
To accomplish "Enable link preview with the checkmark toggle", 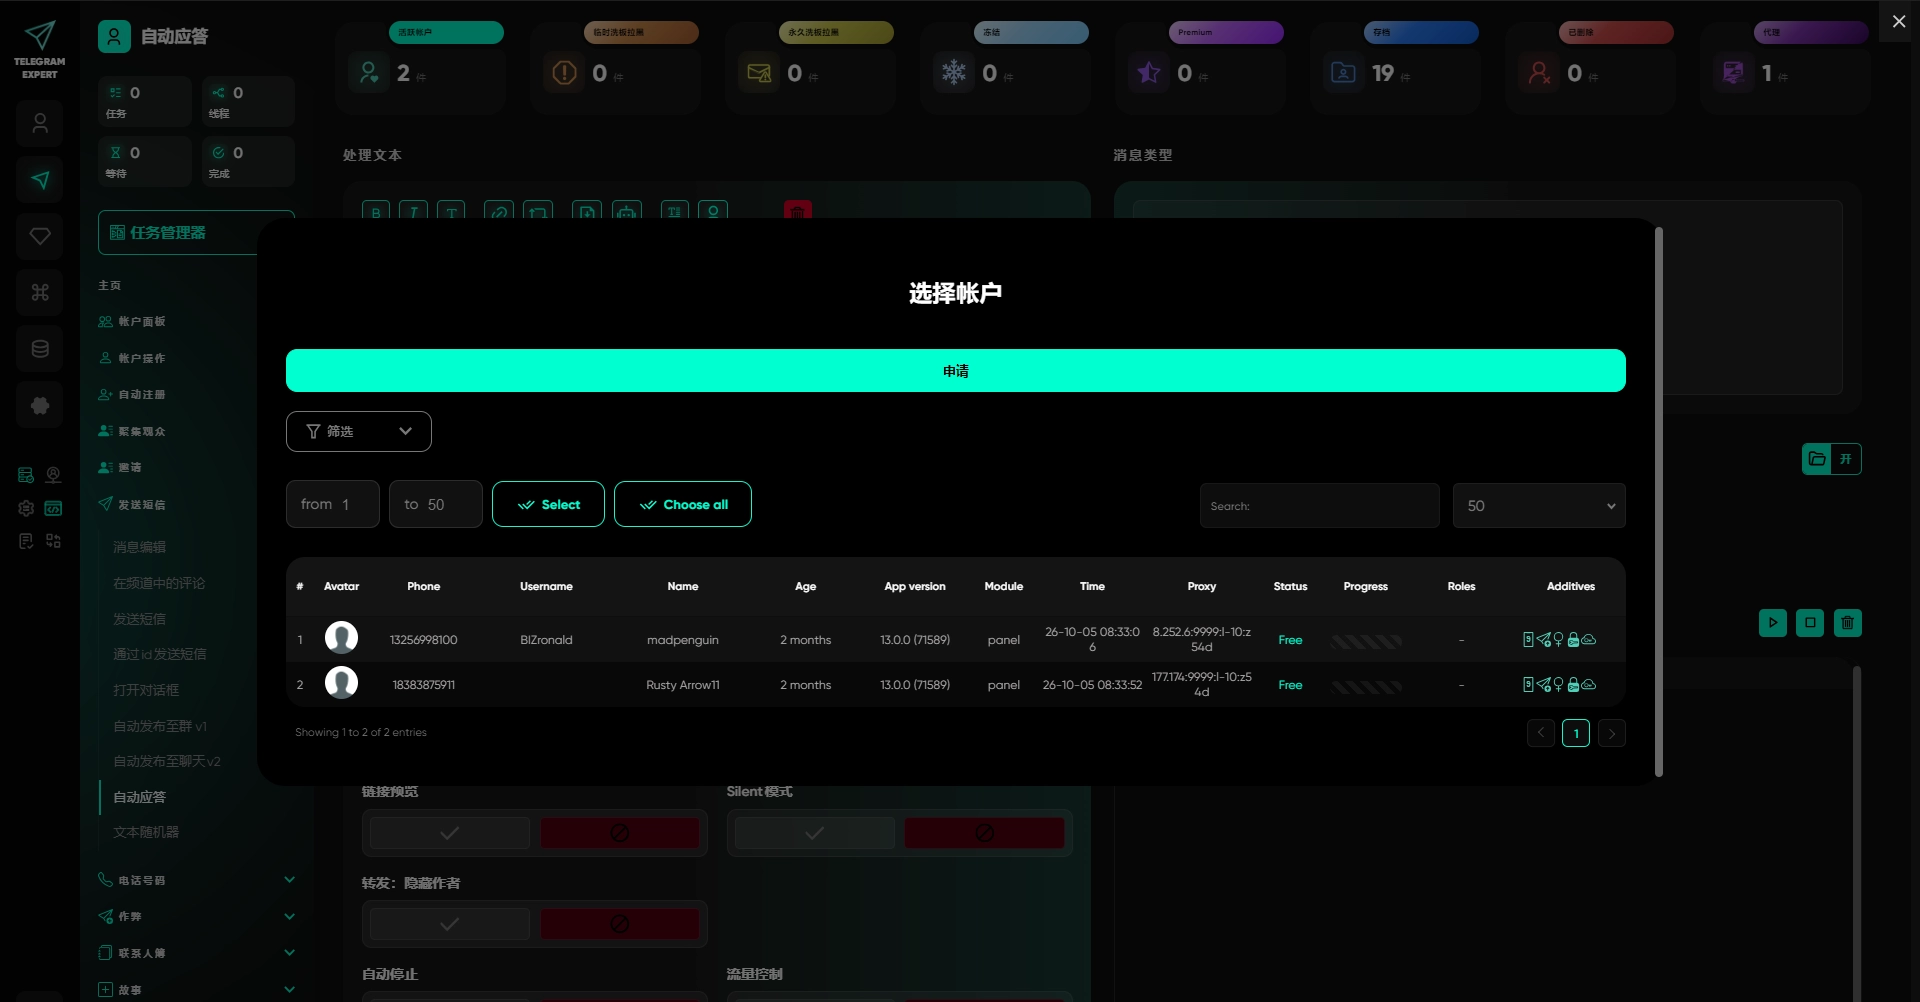I will point(450,833).
